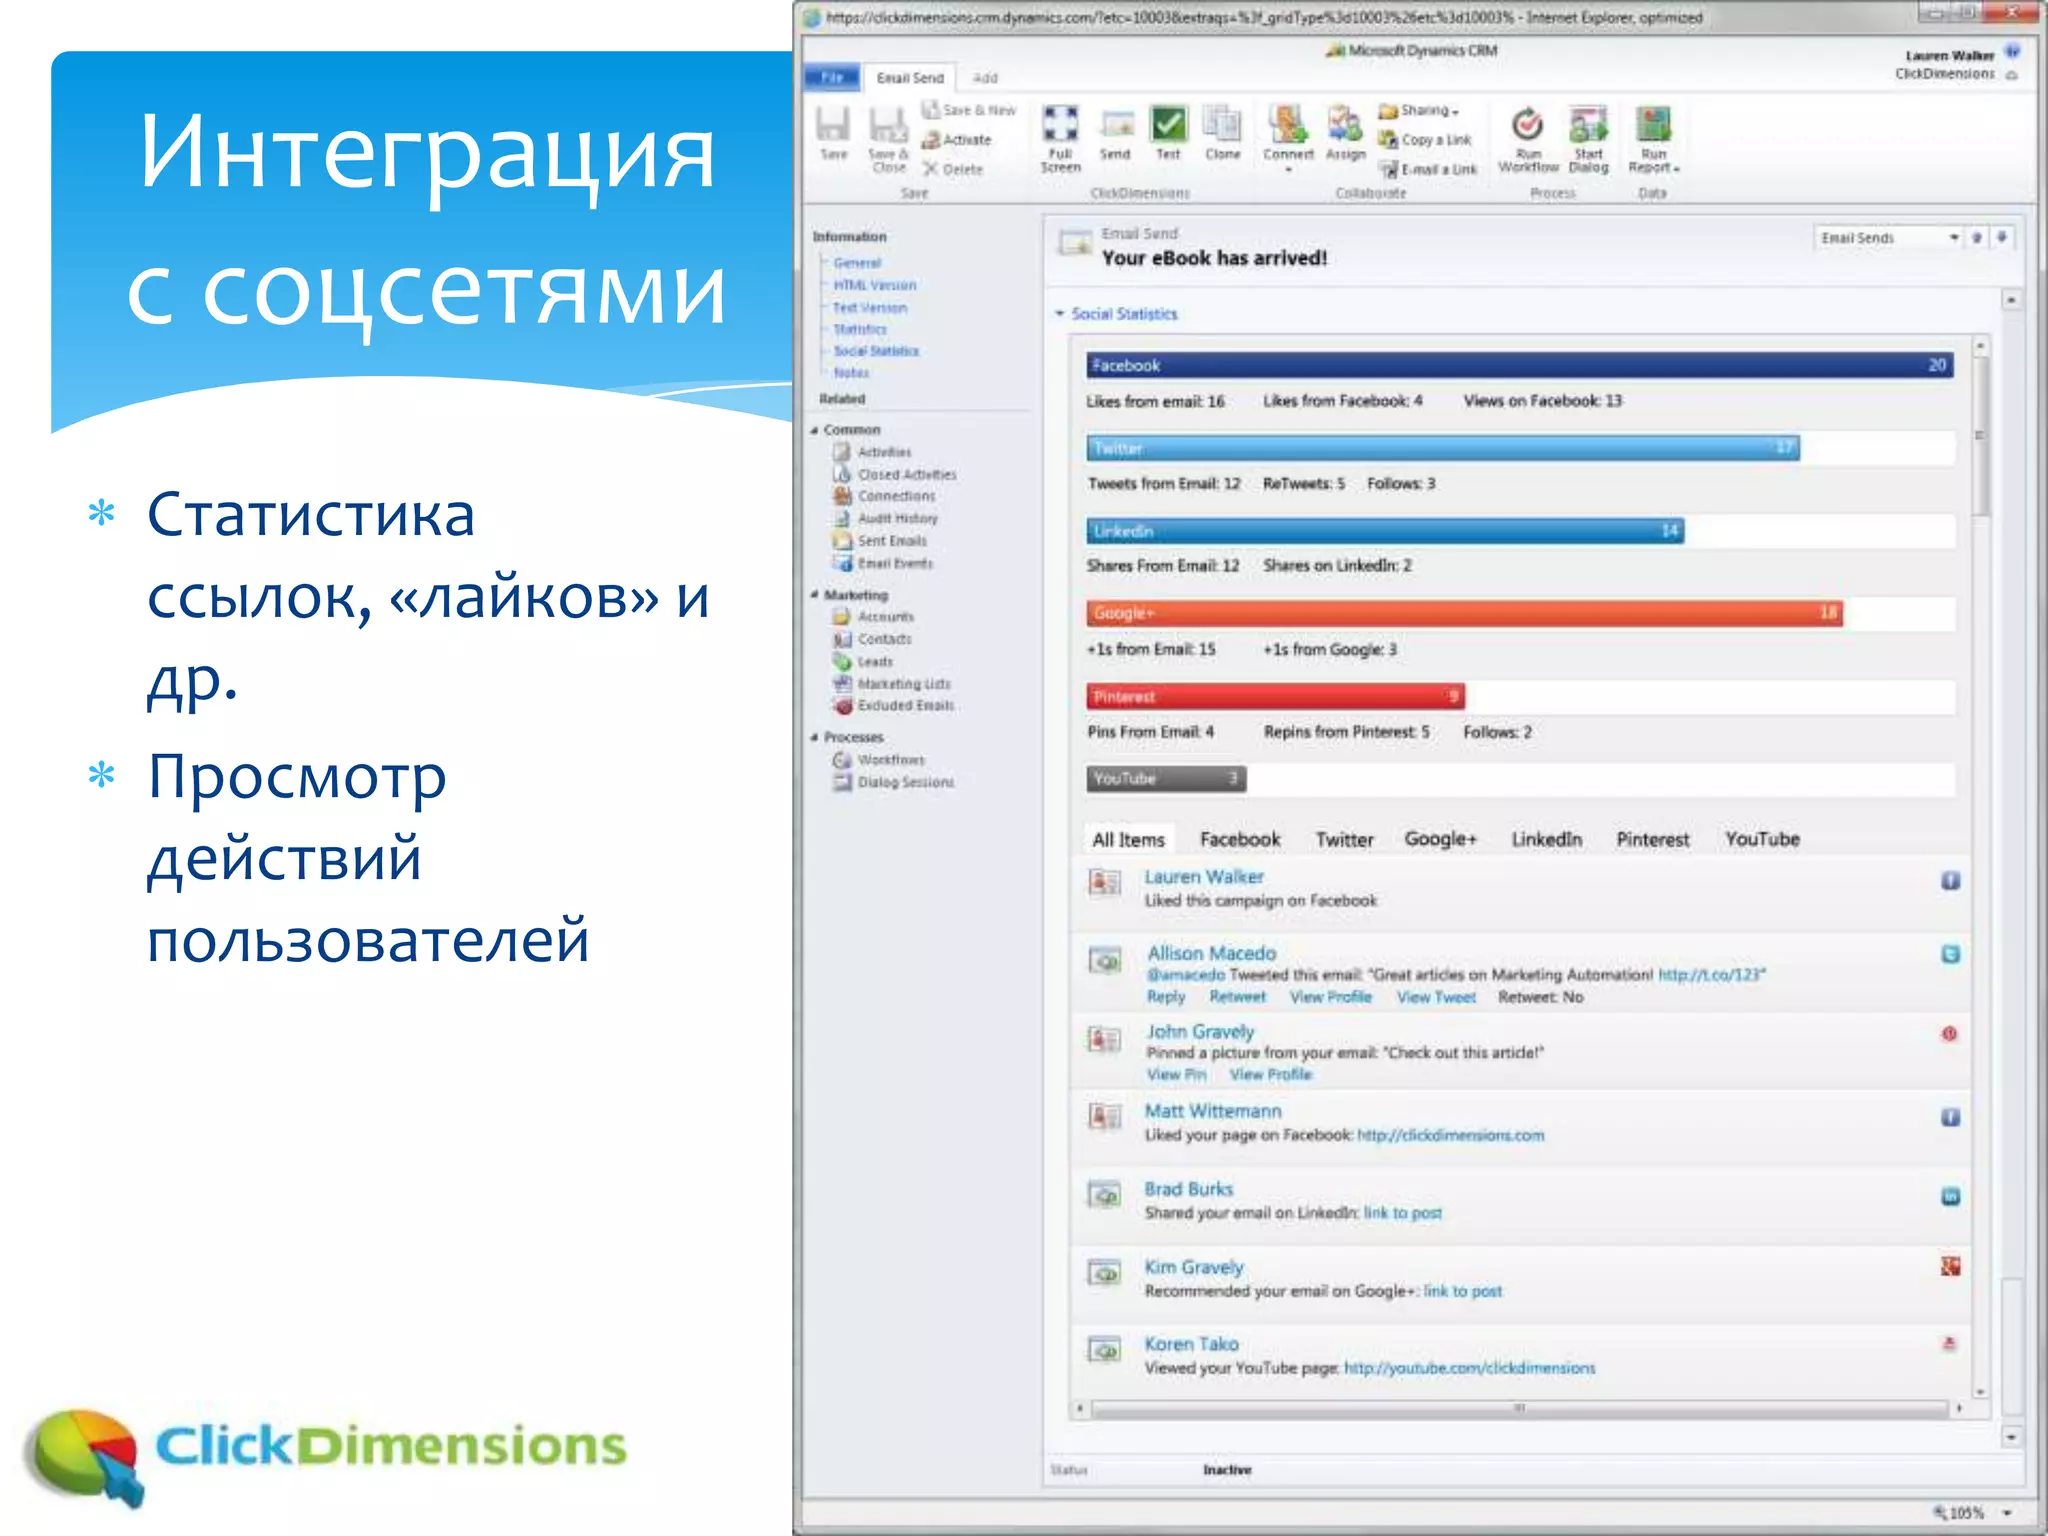
Task: Start Dialog from the ribbon
Action: pyautogui.click(x=1588, y=139)
